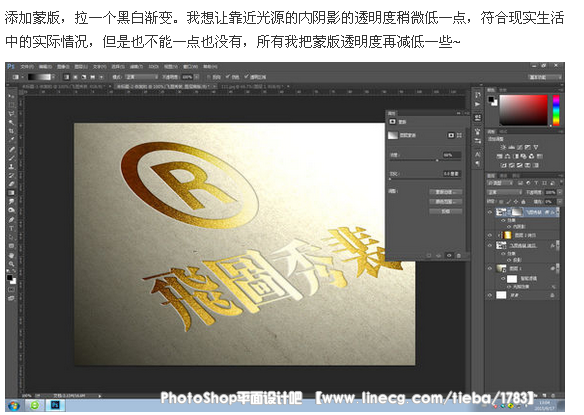Screen dimensions: 584x415
Task: Open the Character panel dock icon
Action: point(477,154)
